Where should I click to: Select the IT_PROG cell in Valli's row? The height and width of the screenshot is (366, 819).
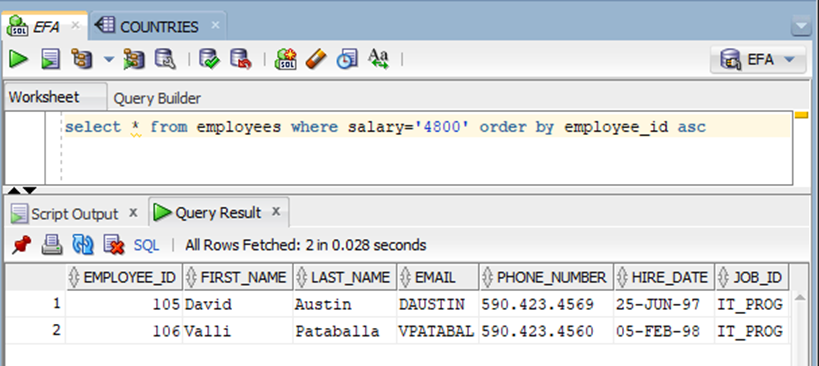click(x=752, y=330)
